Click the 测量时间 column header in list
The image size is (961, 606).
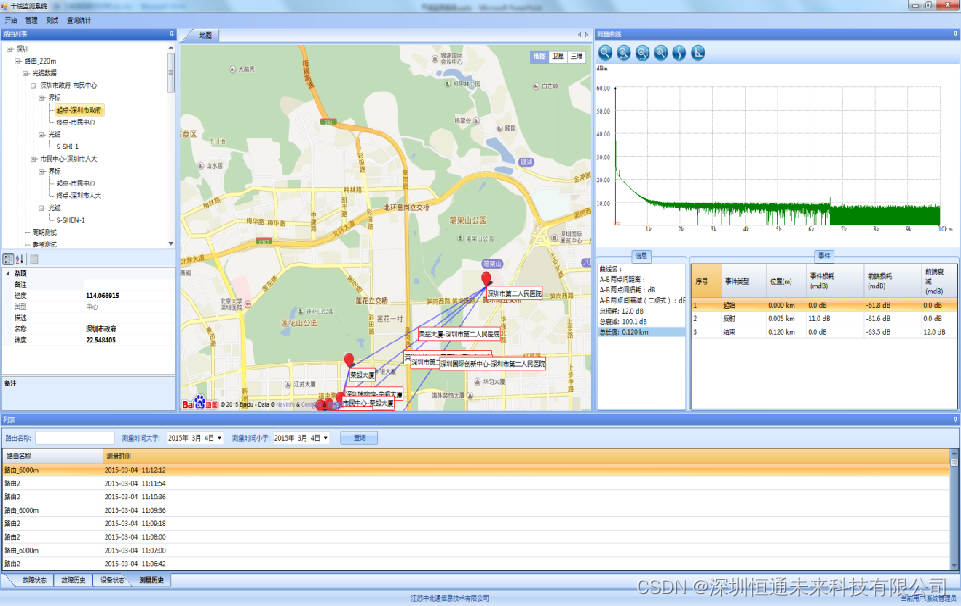click(x=526, y=456)
